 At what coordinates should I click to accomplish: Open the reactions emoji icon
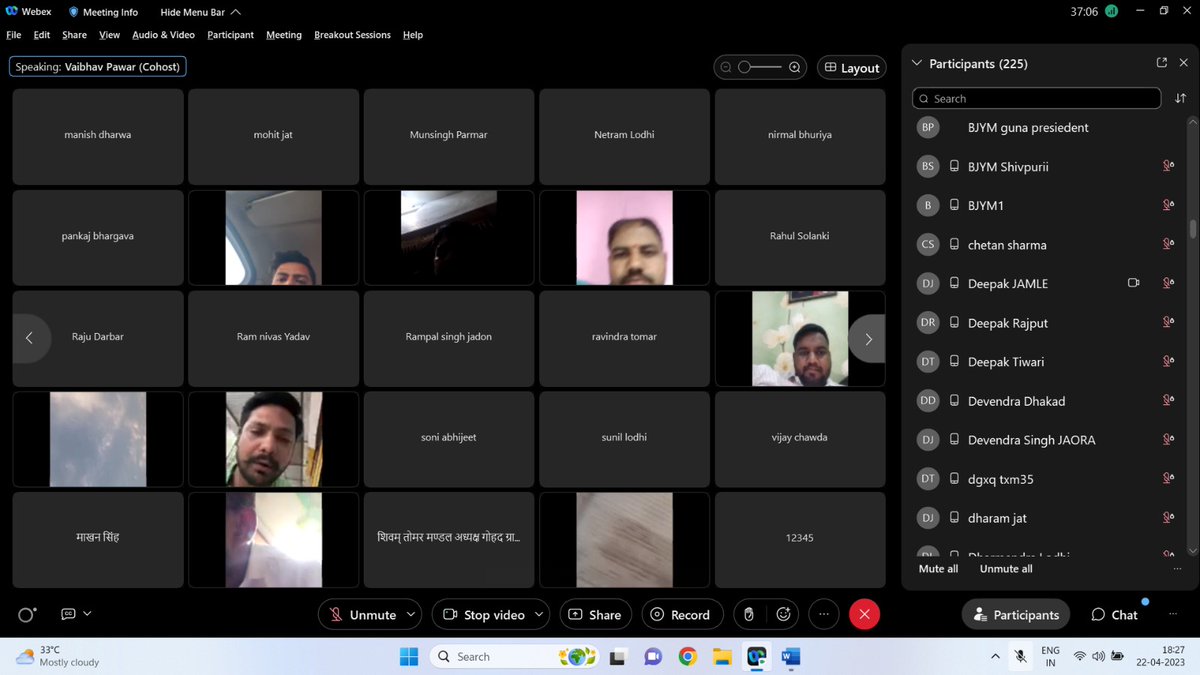pos(784,615)
